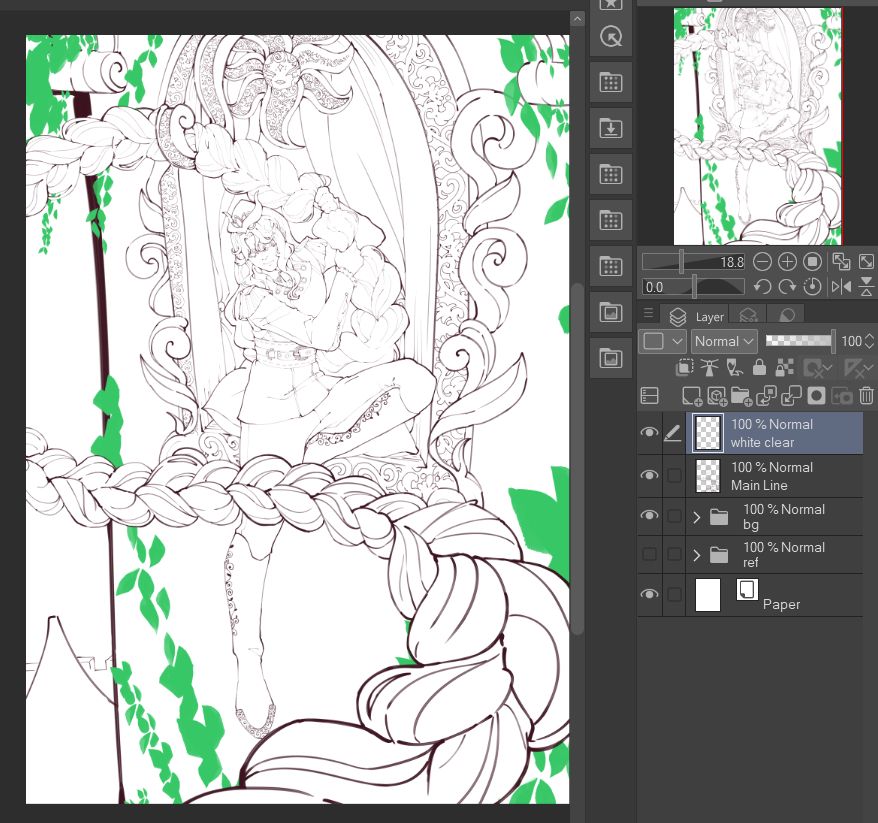Reset canvas rotation icon
The image size is (878, 823).
point(812,287)
